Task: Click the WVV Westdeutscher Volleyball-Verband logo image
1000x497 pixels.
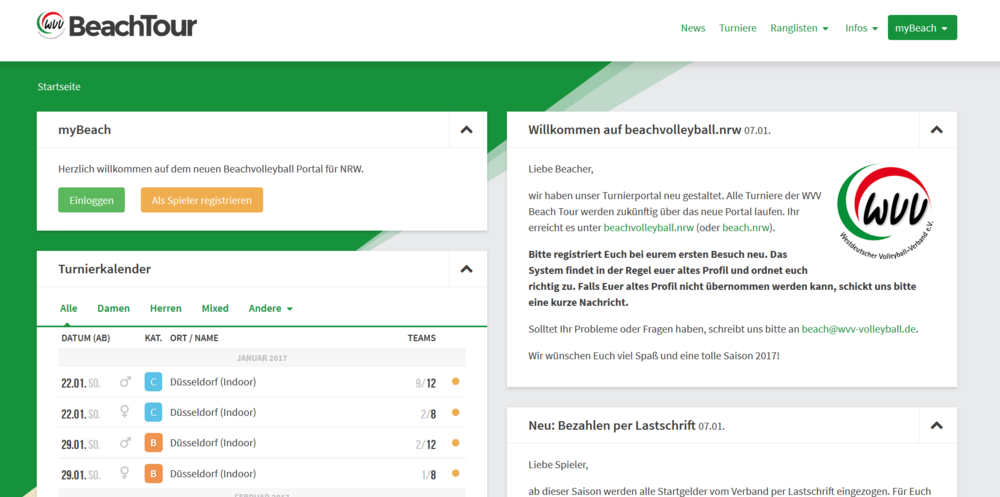Action: point(885,211)
